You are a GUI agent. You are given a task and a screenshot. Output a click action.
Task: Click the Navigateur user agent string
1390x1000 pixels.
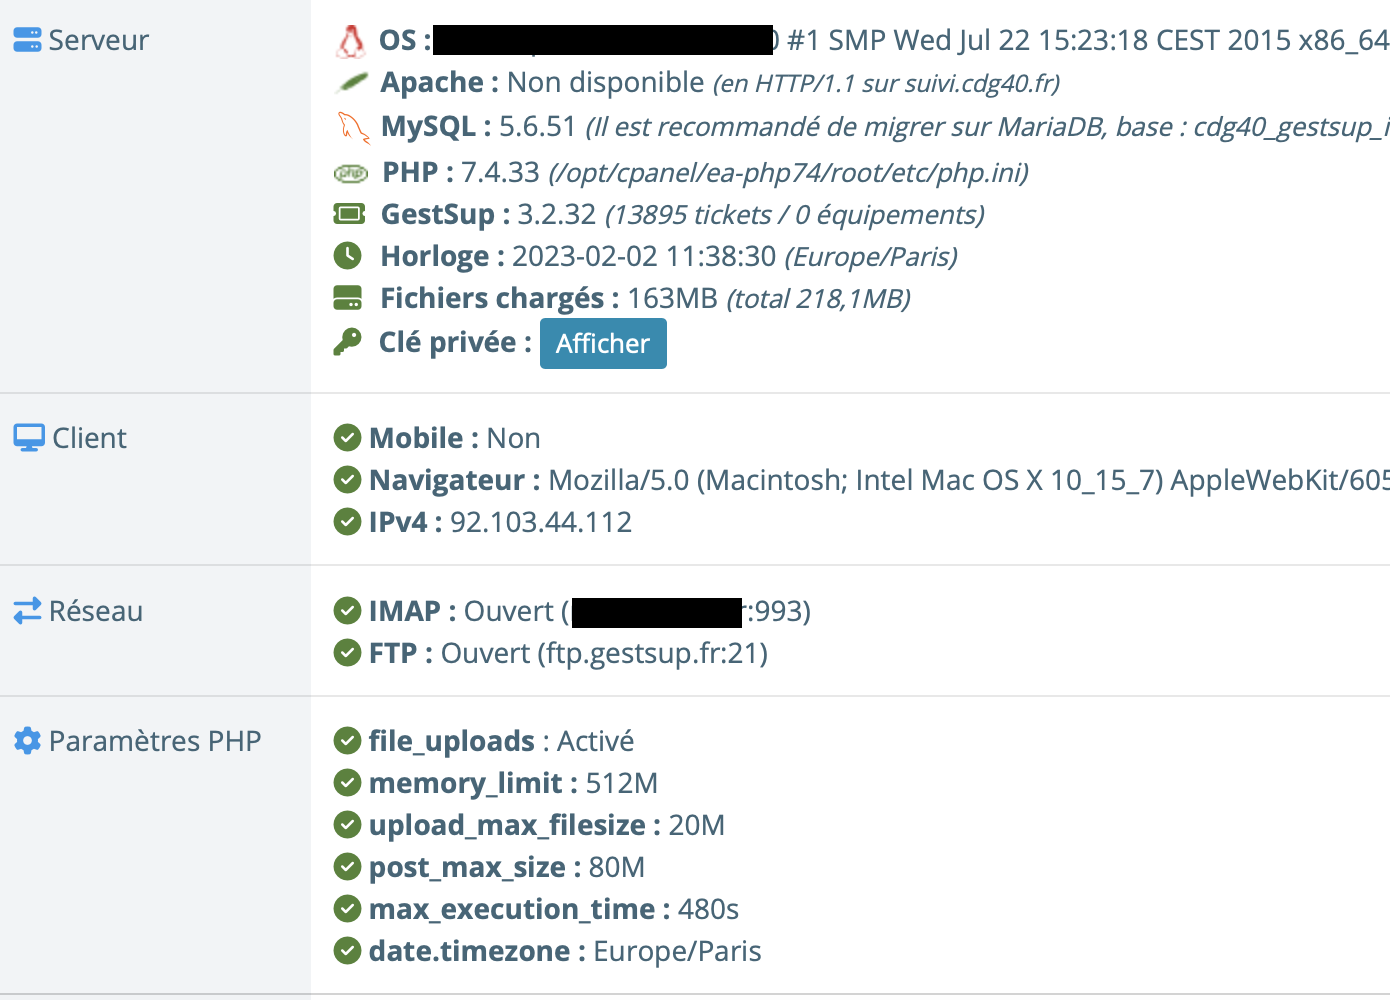[x=969, y=480]
